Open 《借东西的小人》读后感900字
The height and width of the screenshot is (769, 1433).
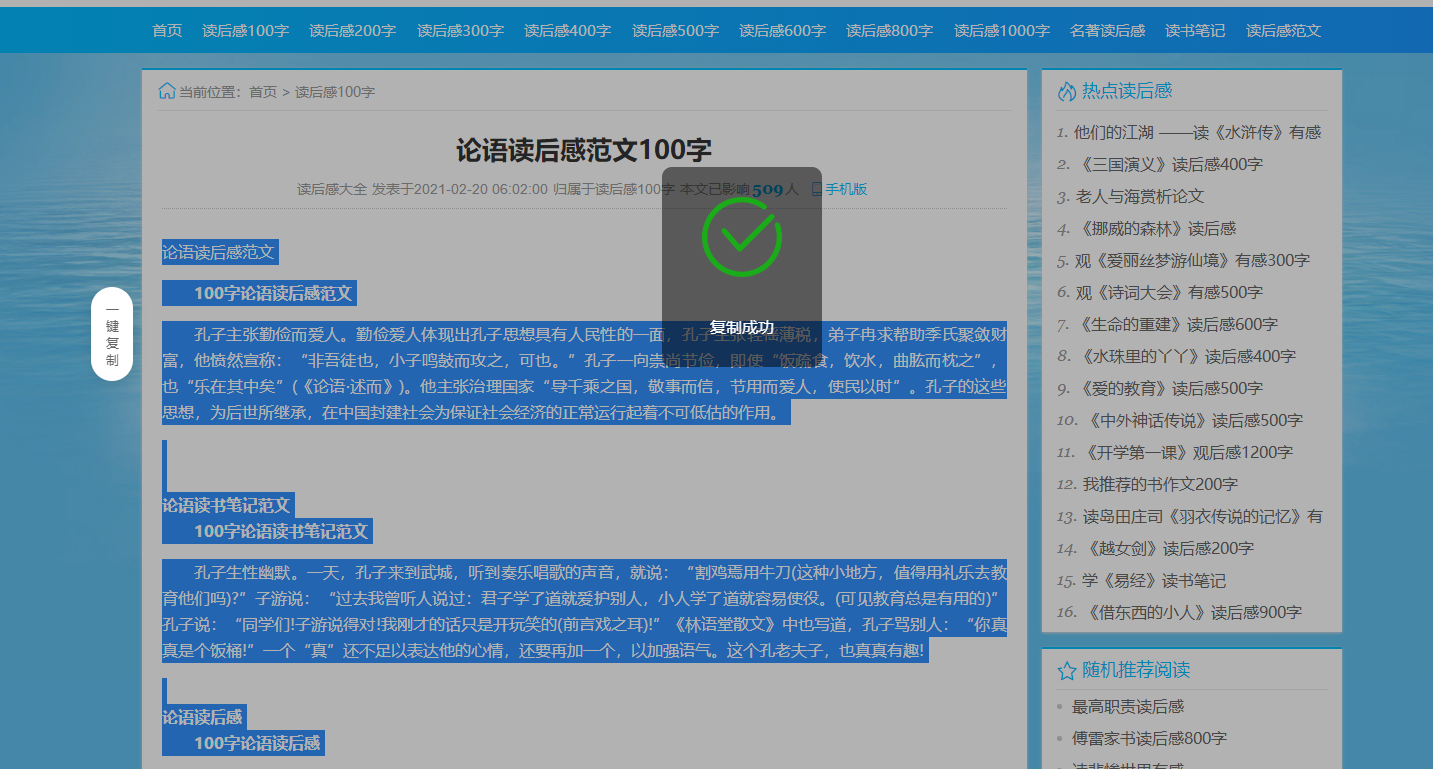pyautogui.click(x=1192, y=612)
